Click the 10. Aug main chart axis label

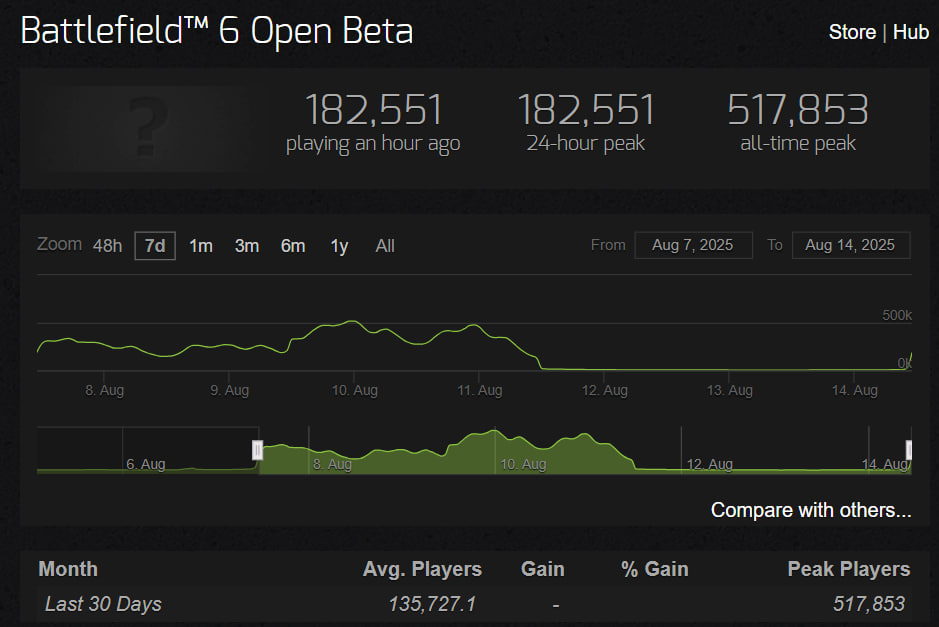pos(355,390)
